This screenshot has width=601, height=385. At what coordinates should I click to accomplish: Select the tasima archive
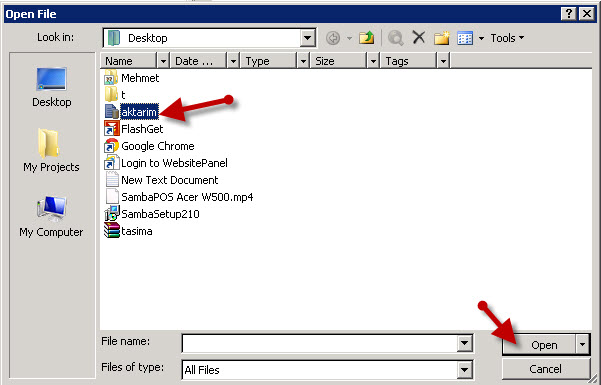(x=136, y=231)
